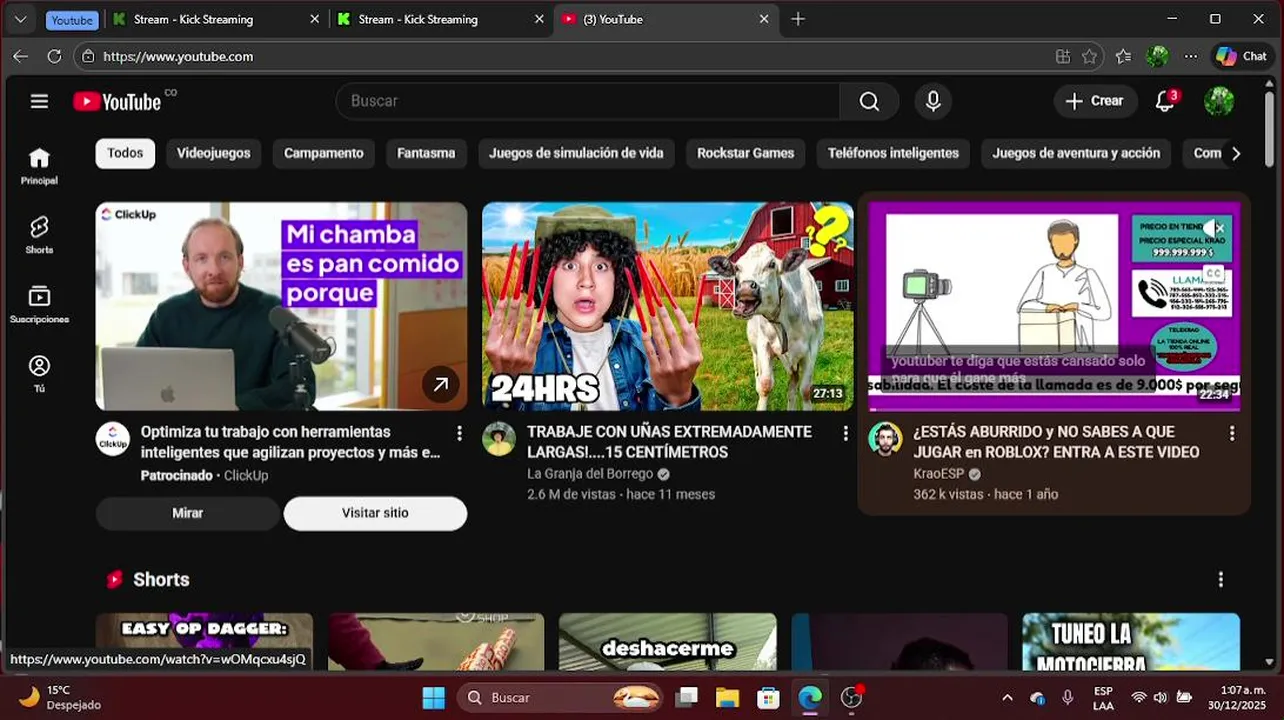Open the 24HRS long nails thumbnail
Screen dimensions: 1284x720
click(x=667, y=306)
